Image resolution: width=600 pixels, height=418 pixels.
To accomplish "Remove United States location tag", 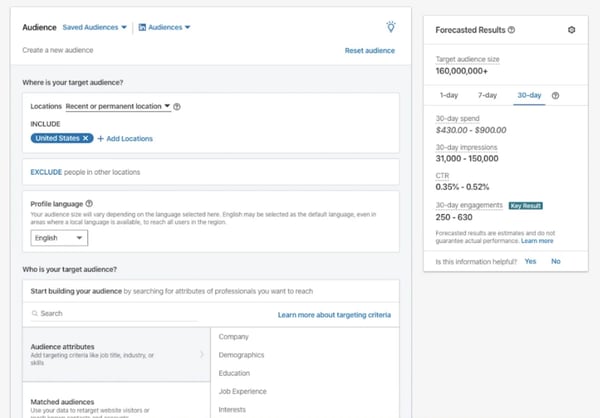I will 86,138.
